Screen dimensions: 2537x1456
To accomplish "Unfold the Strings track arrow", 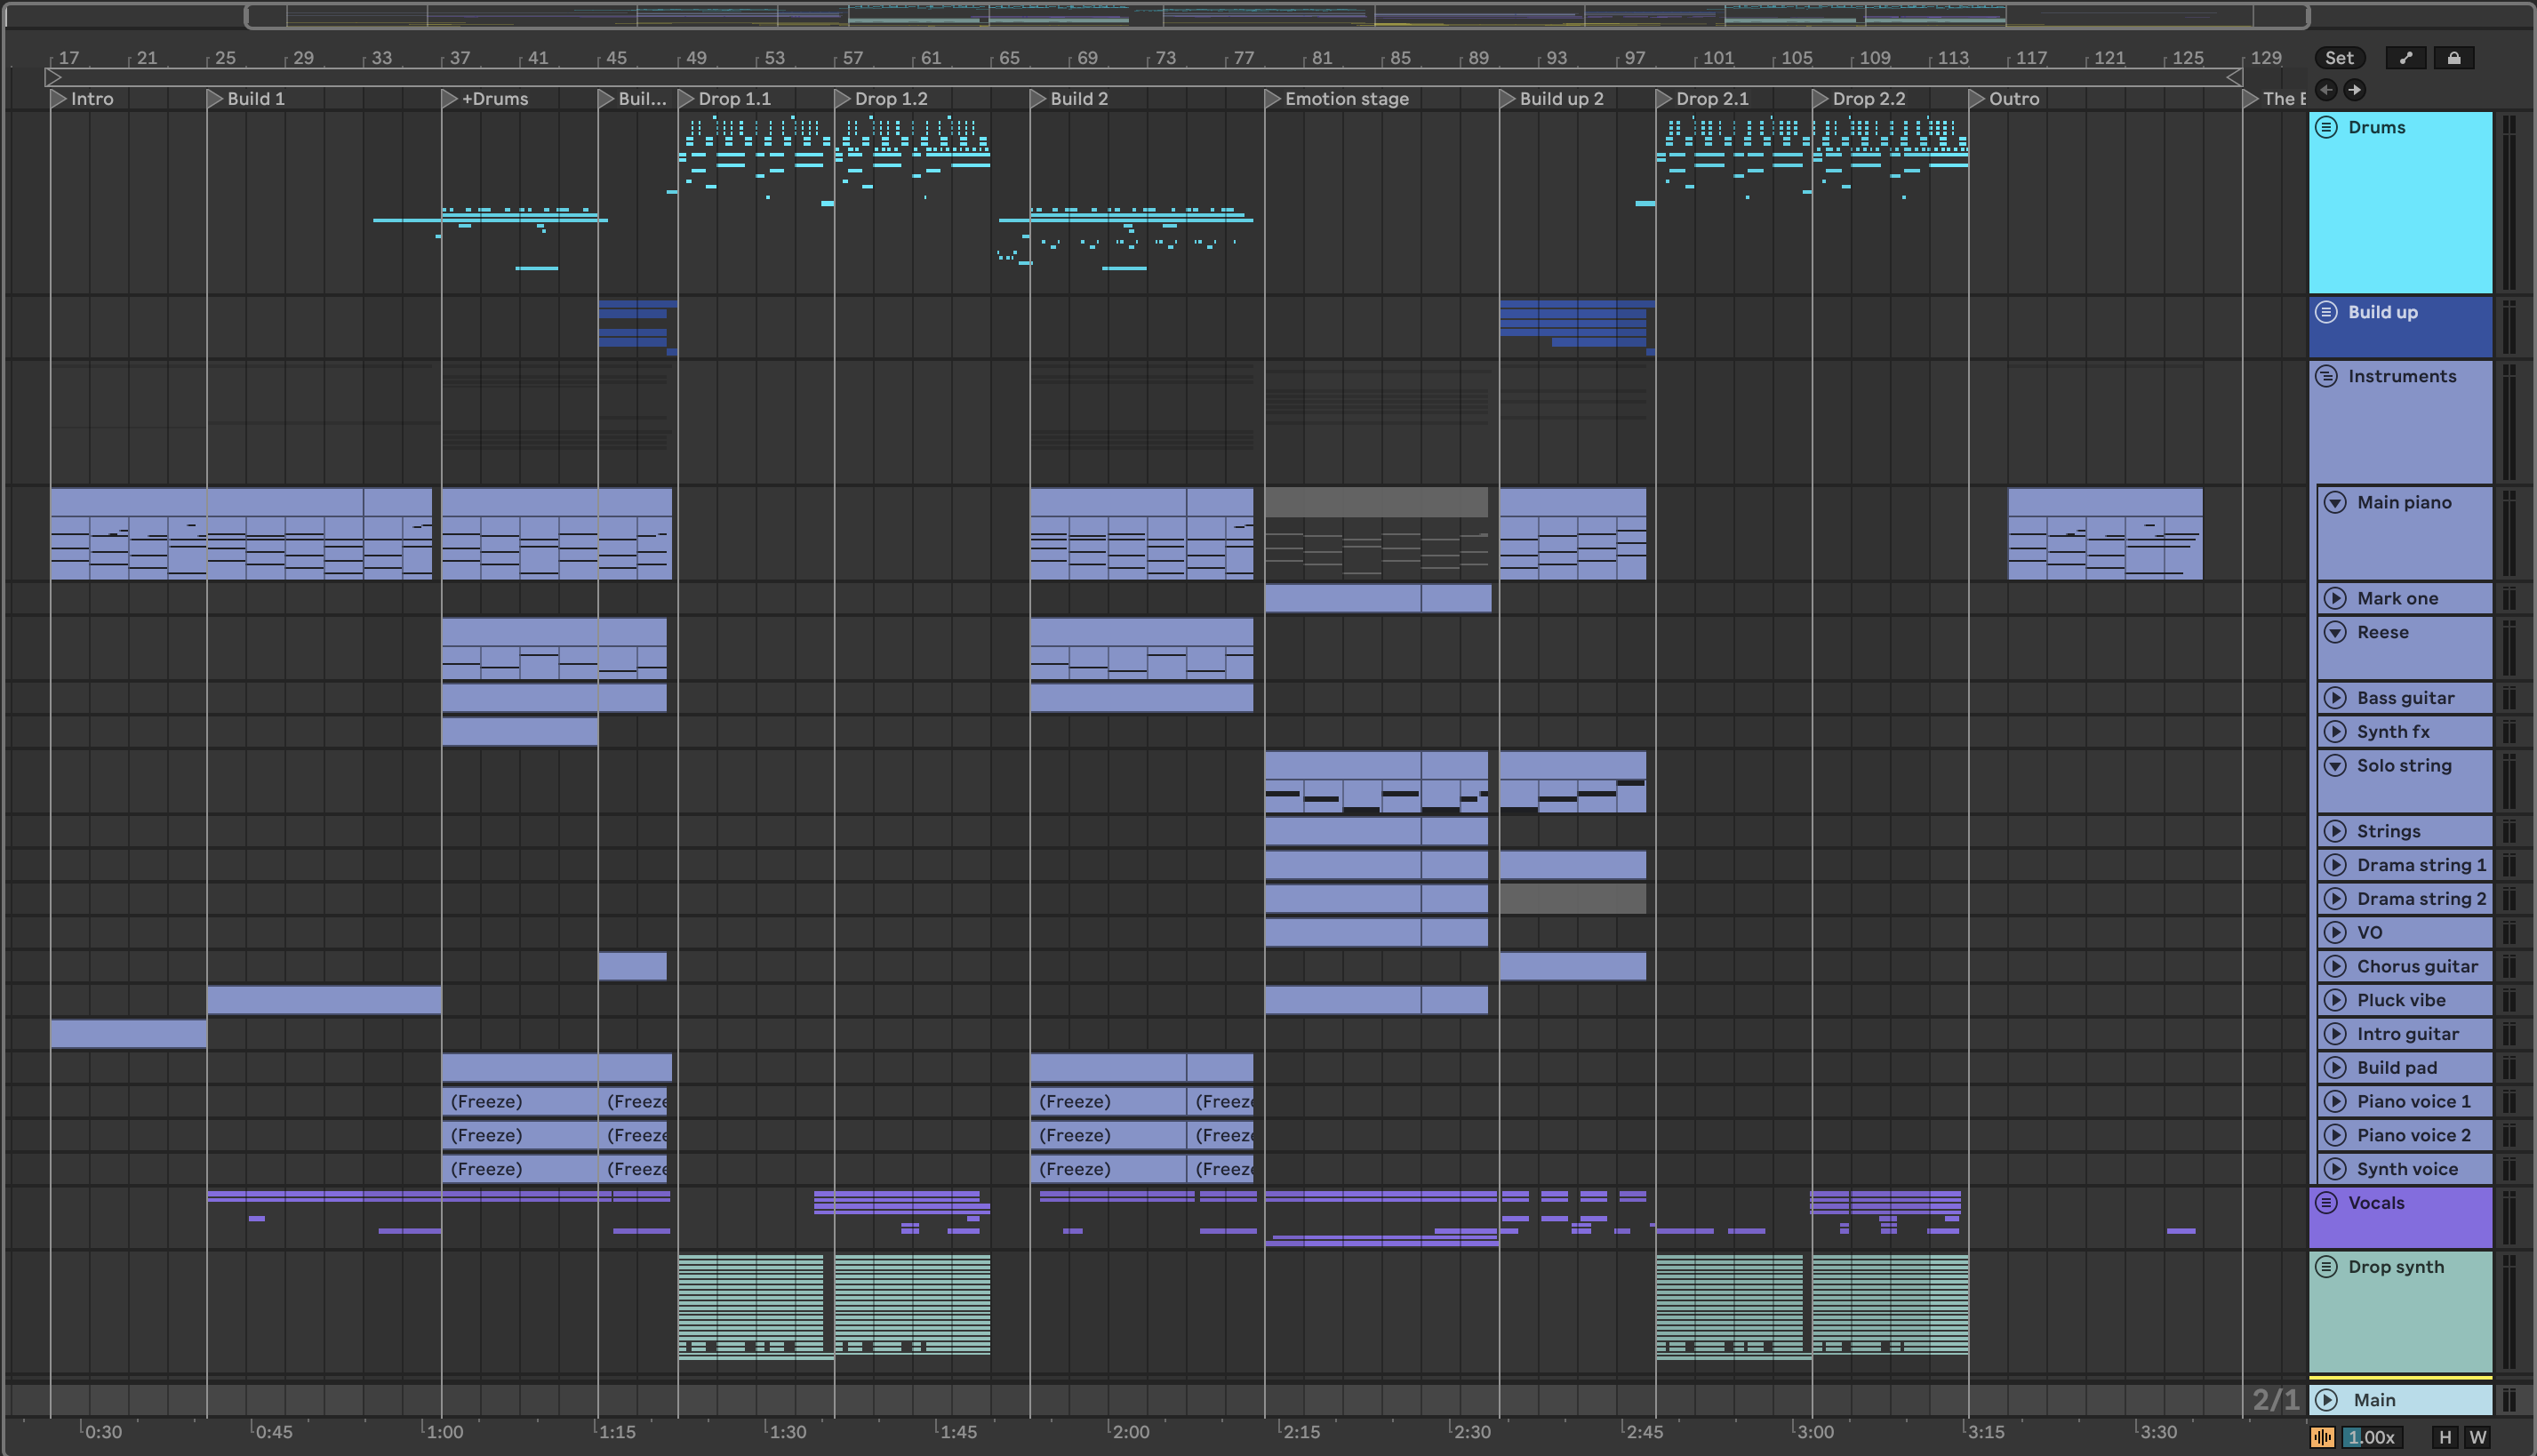I will pyautogui.click(x=2335, y=831).
